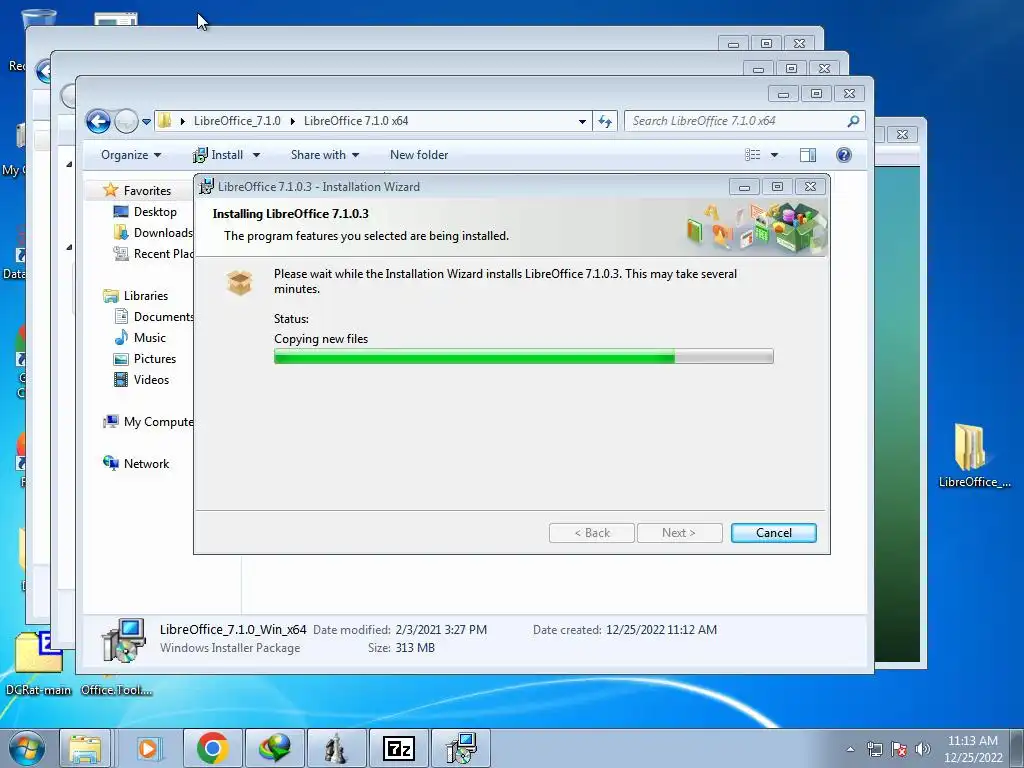Screen dimensions: 1024x768
Task: Open the Share with menu
Action: (x=325, y=155)
